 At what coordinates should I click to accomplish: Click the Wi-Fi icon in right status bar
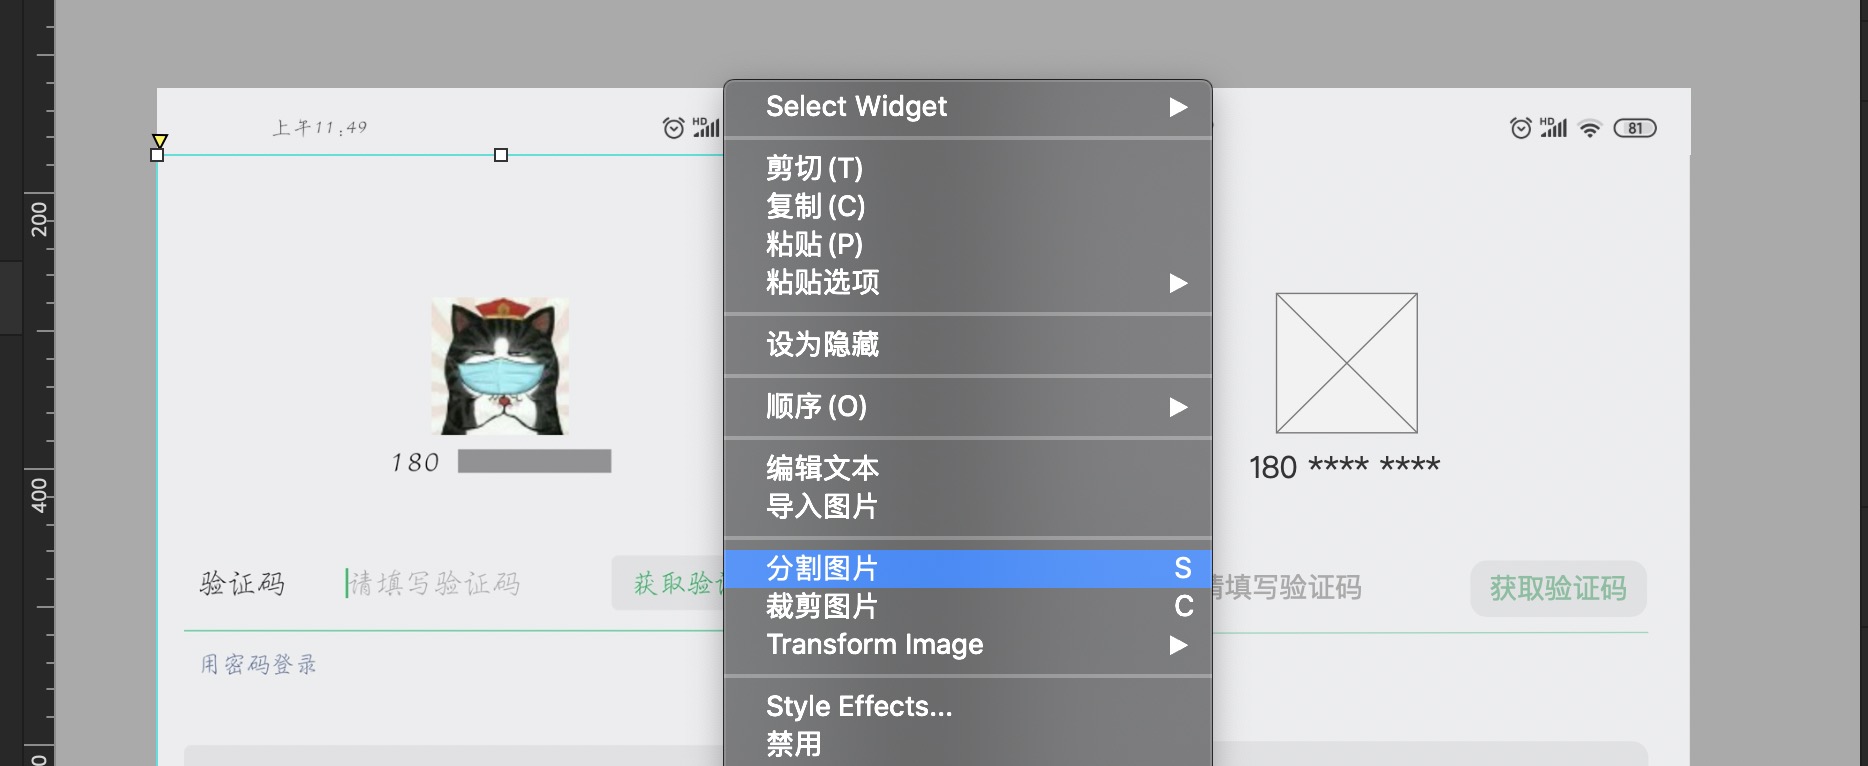[x=1589, y=128]
